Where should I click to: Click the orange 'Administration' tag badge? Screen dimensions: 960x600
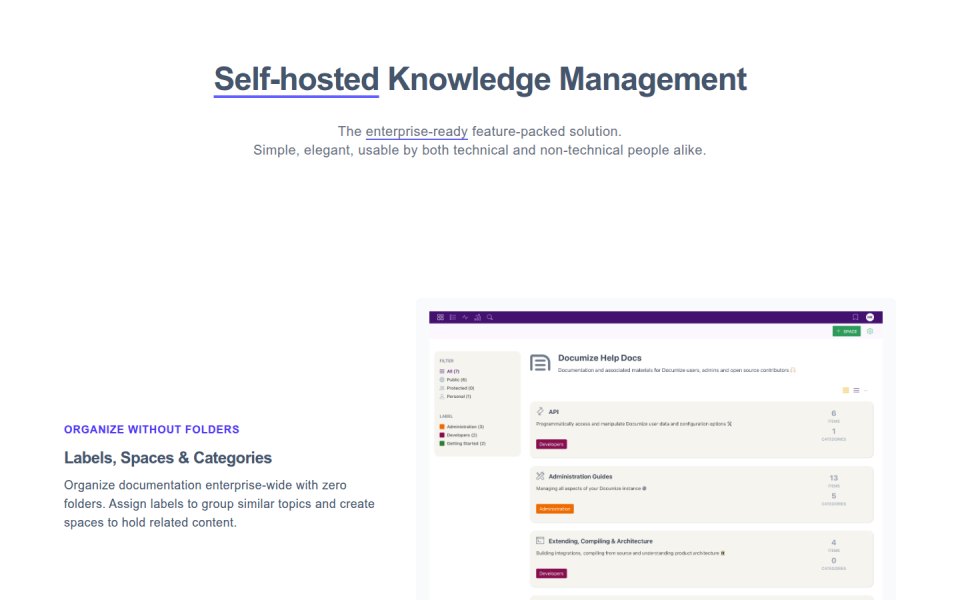coord(555,509)
